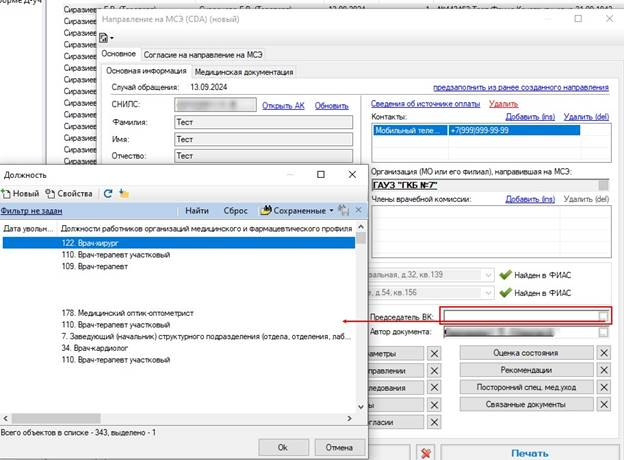Open the Сведения об источнике оплаты link
The width and height of the screenshot is (624, 460).
pos(425,103)
